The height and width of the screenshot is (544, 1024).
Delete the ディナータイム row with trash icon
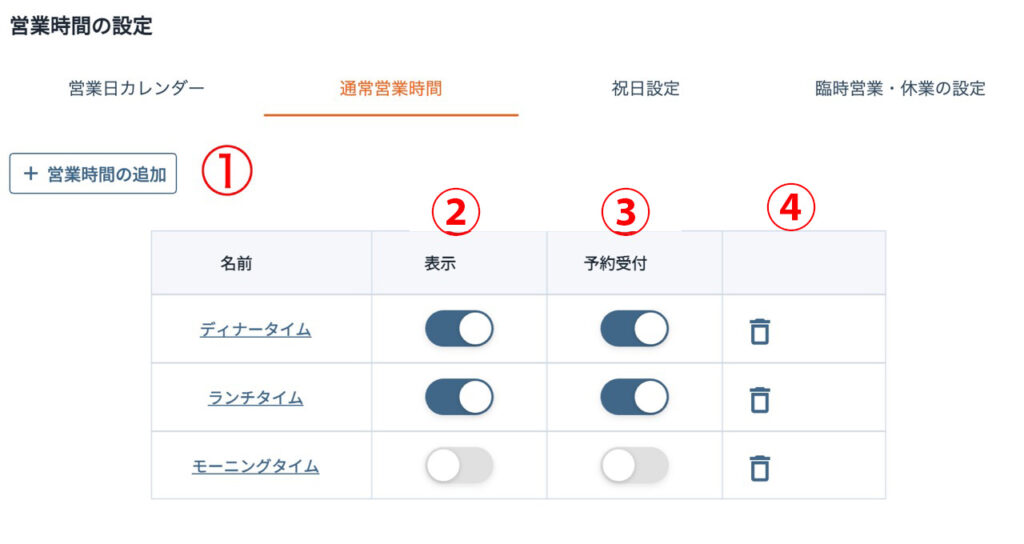760,331
